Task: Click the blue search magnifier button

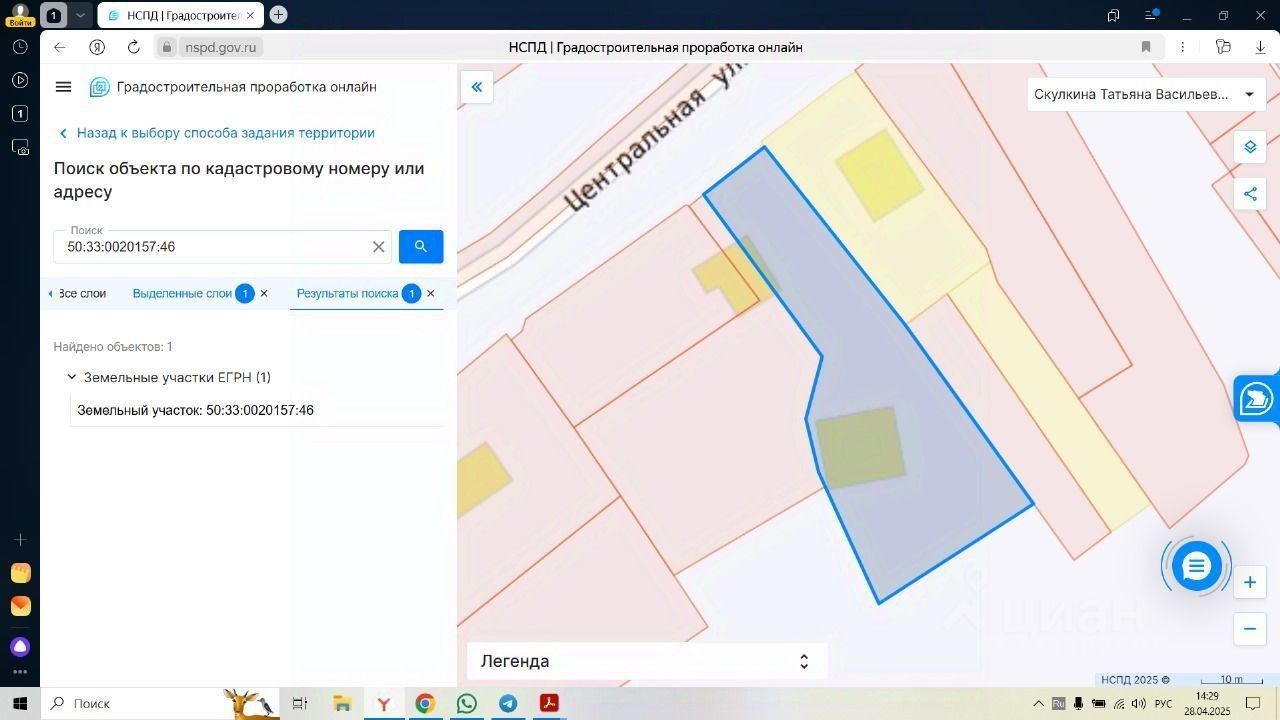Action: click(x=421, y=246)
